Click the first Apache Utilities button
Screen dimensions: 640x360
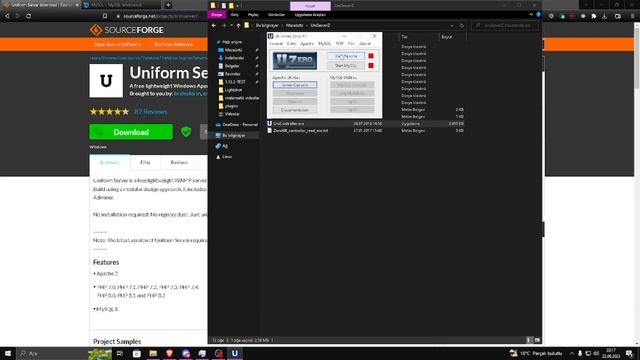[x=295, y=85]
